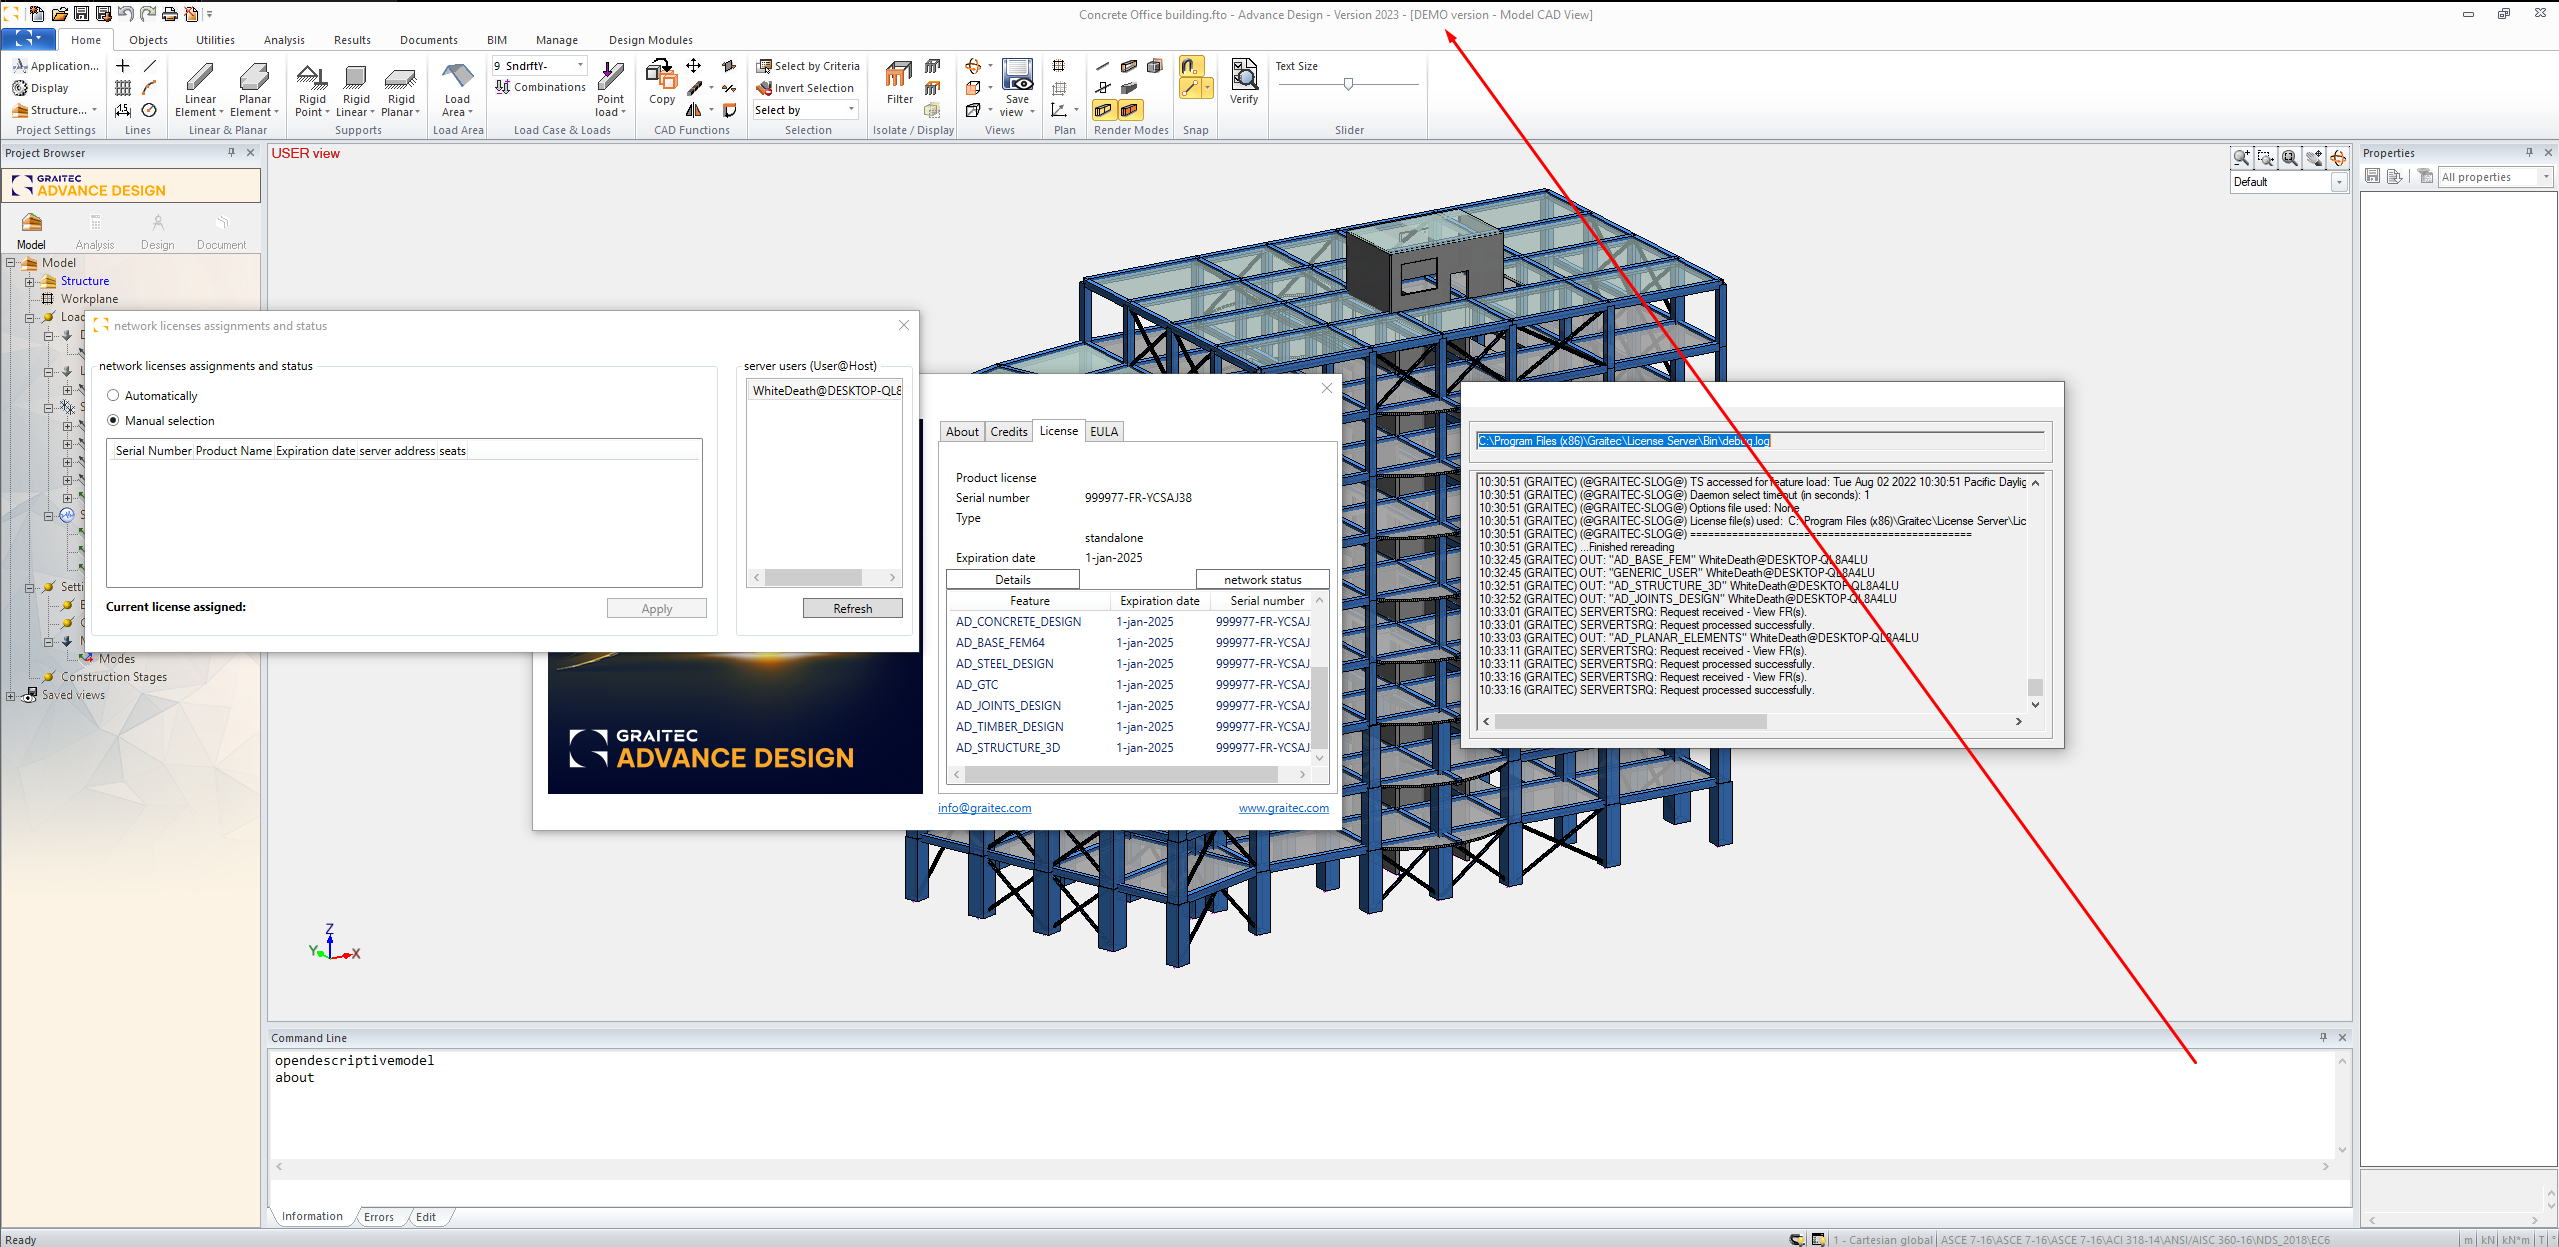Viewport: 2559px width, 1247px height.
Task: Click the Save icon in quick access toolbar
Action: pos(81,14)
